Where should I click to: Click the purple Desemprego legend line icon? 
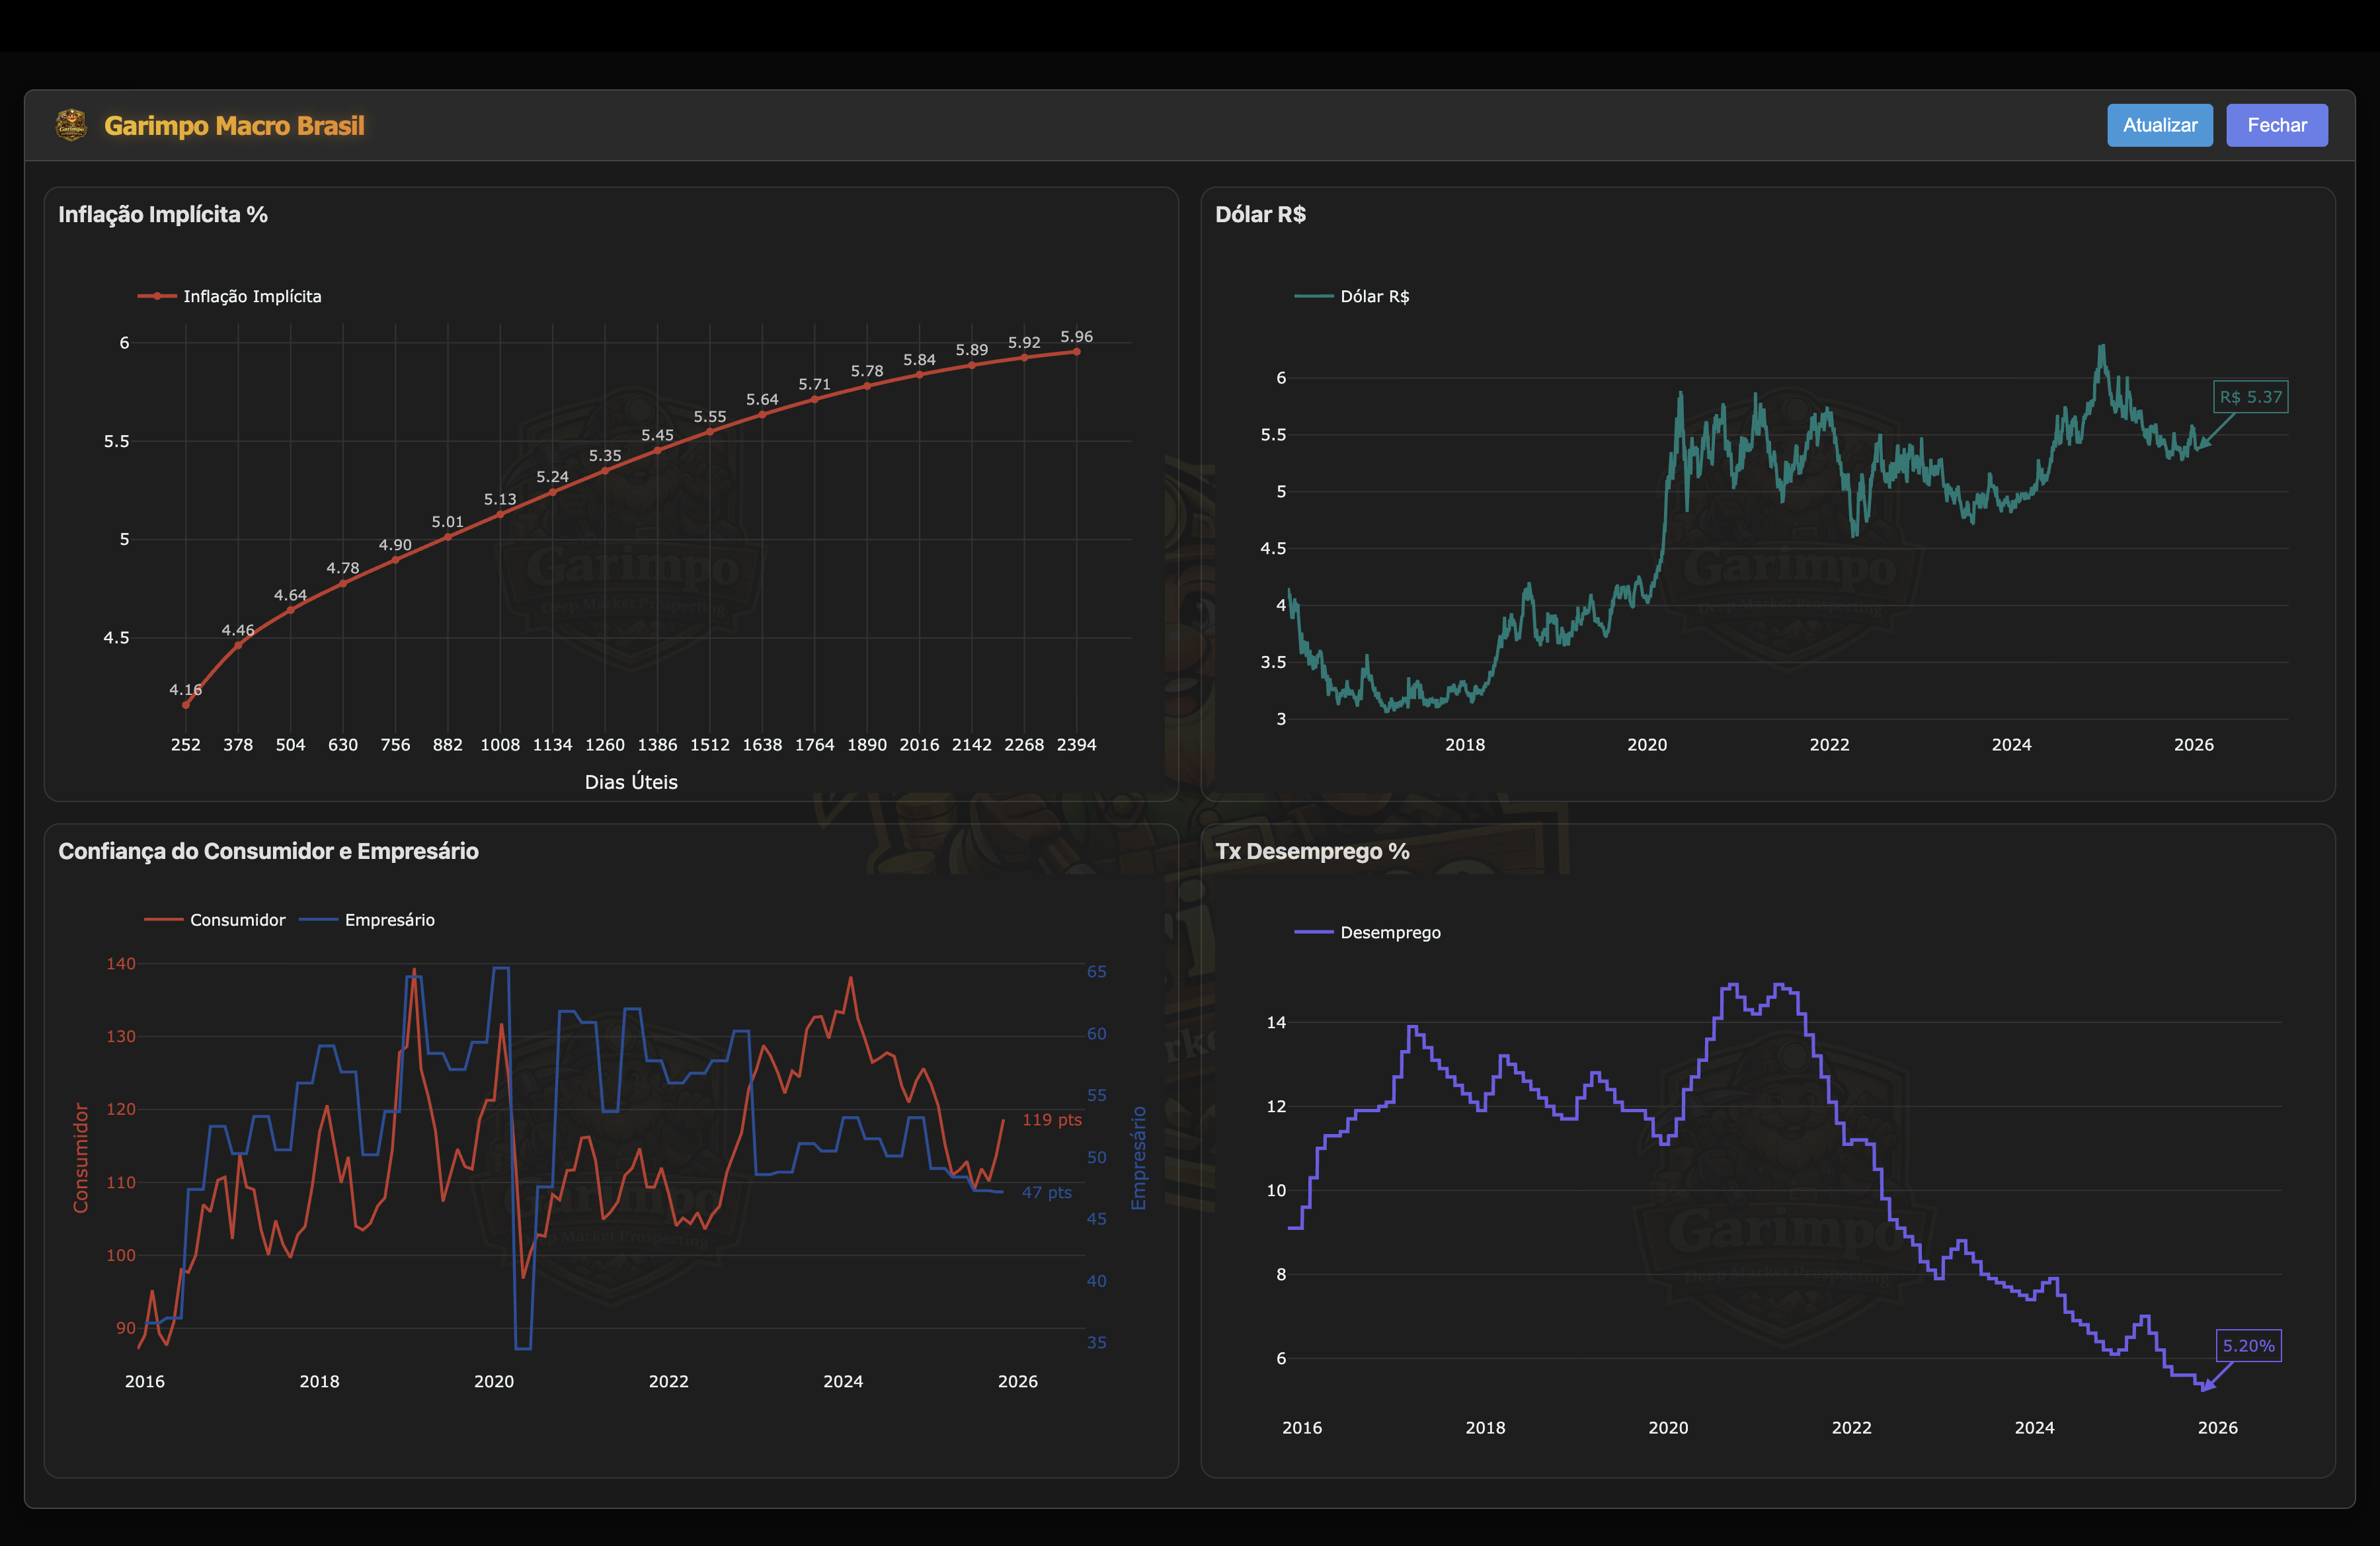[1313, 932]
